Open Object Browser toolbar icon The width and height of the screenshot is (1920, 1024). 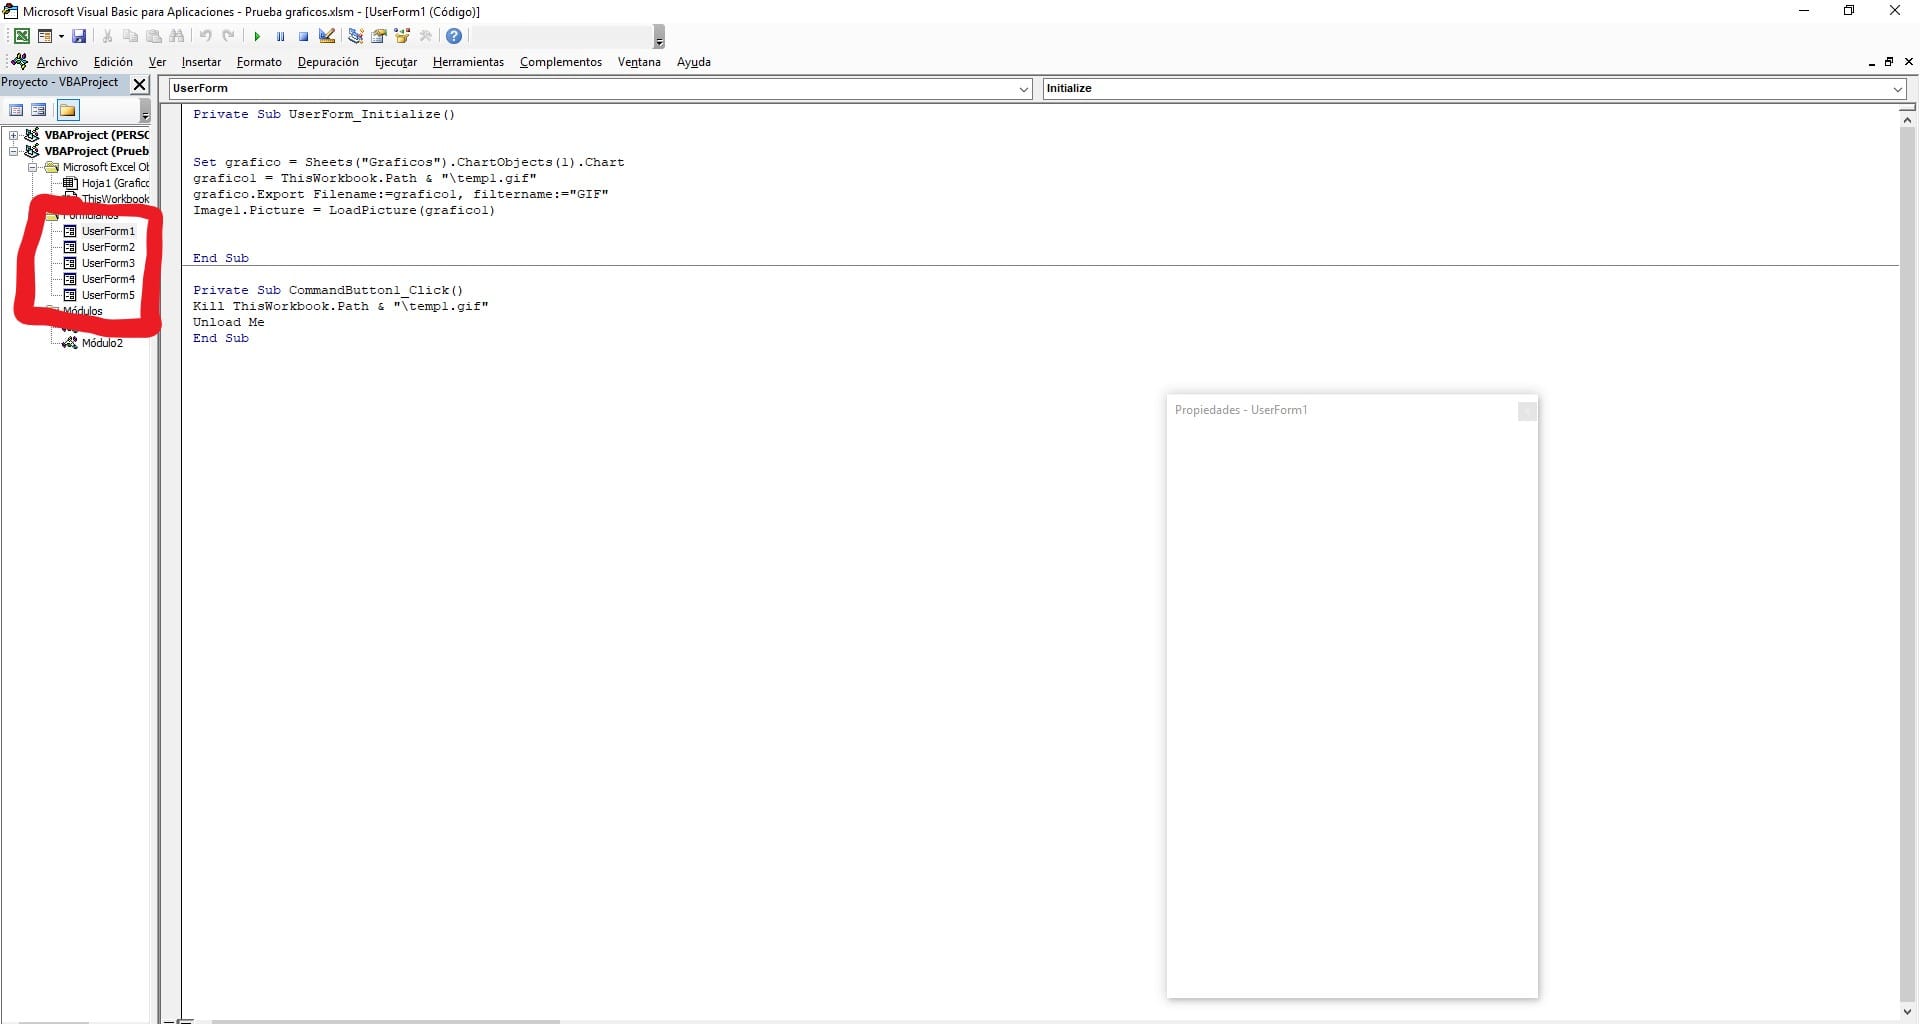pyautogui.click(x=402, y=36)
